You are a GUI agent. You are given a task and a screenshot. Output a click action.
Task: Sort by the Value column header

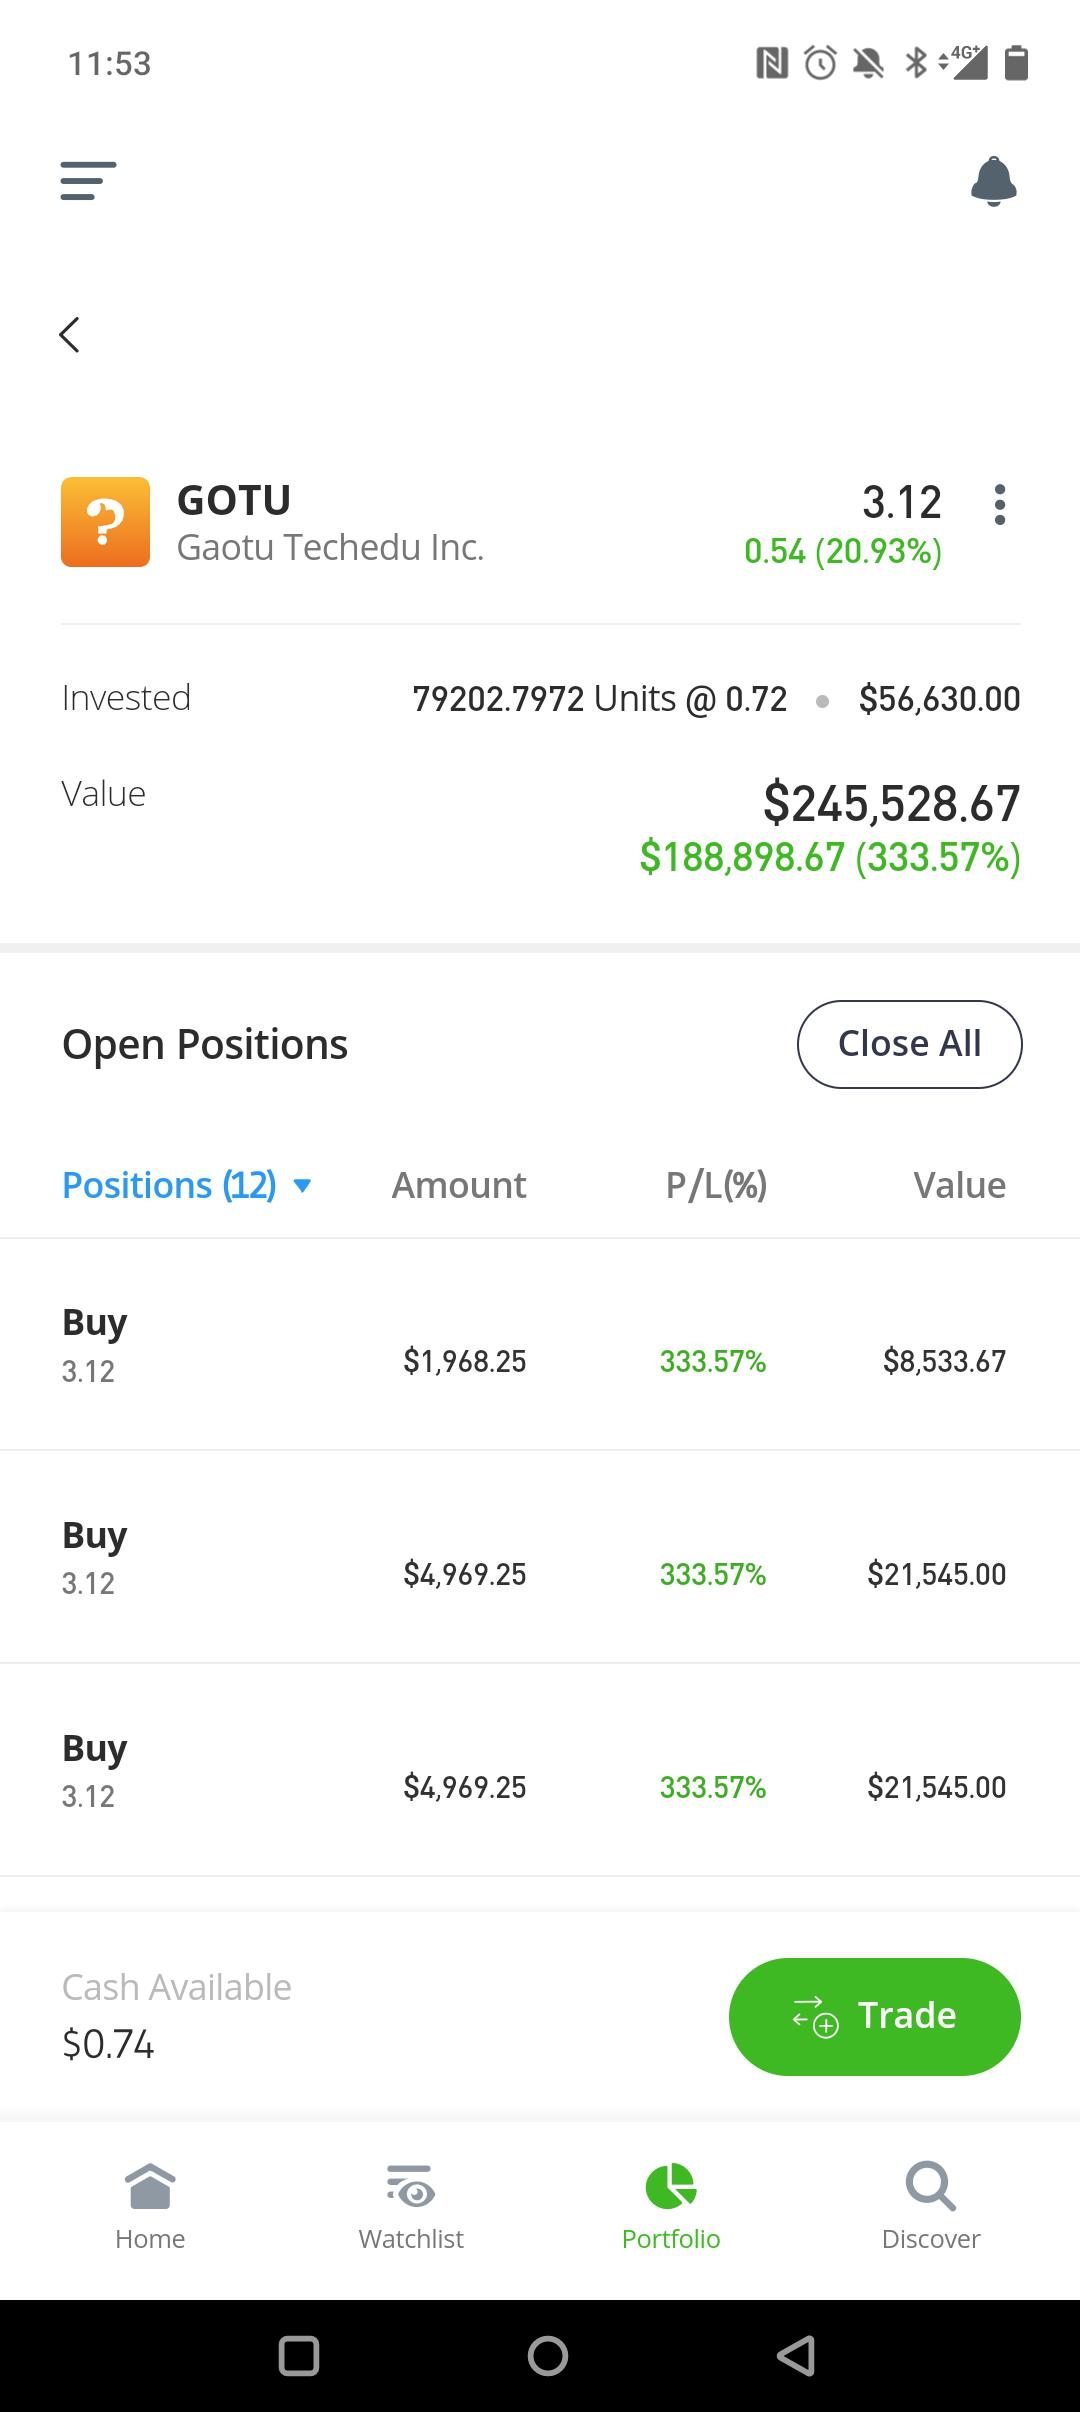(959, 1186)
